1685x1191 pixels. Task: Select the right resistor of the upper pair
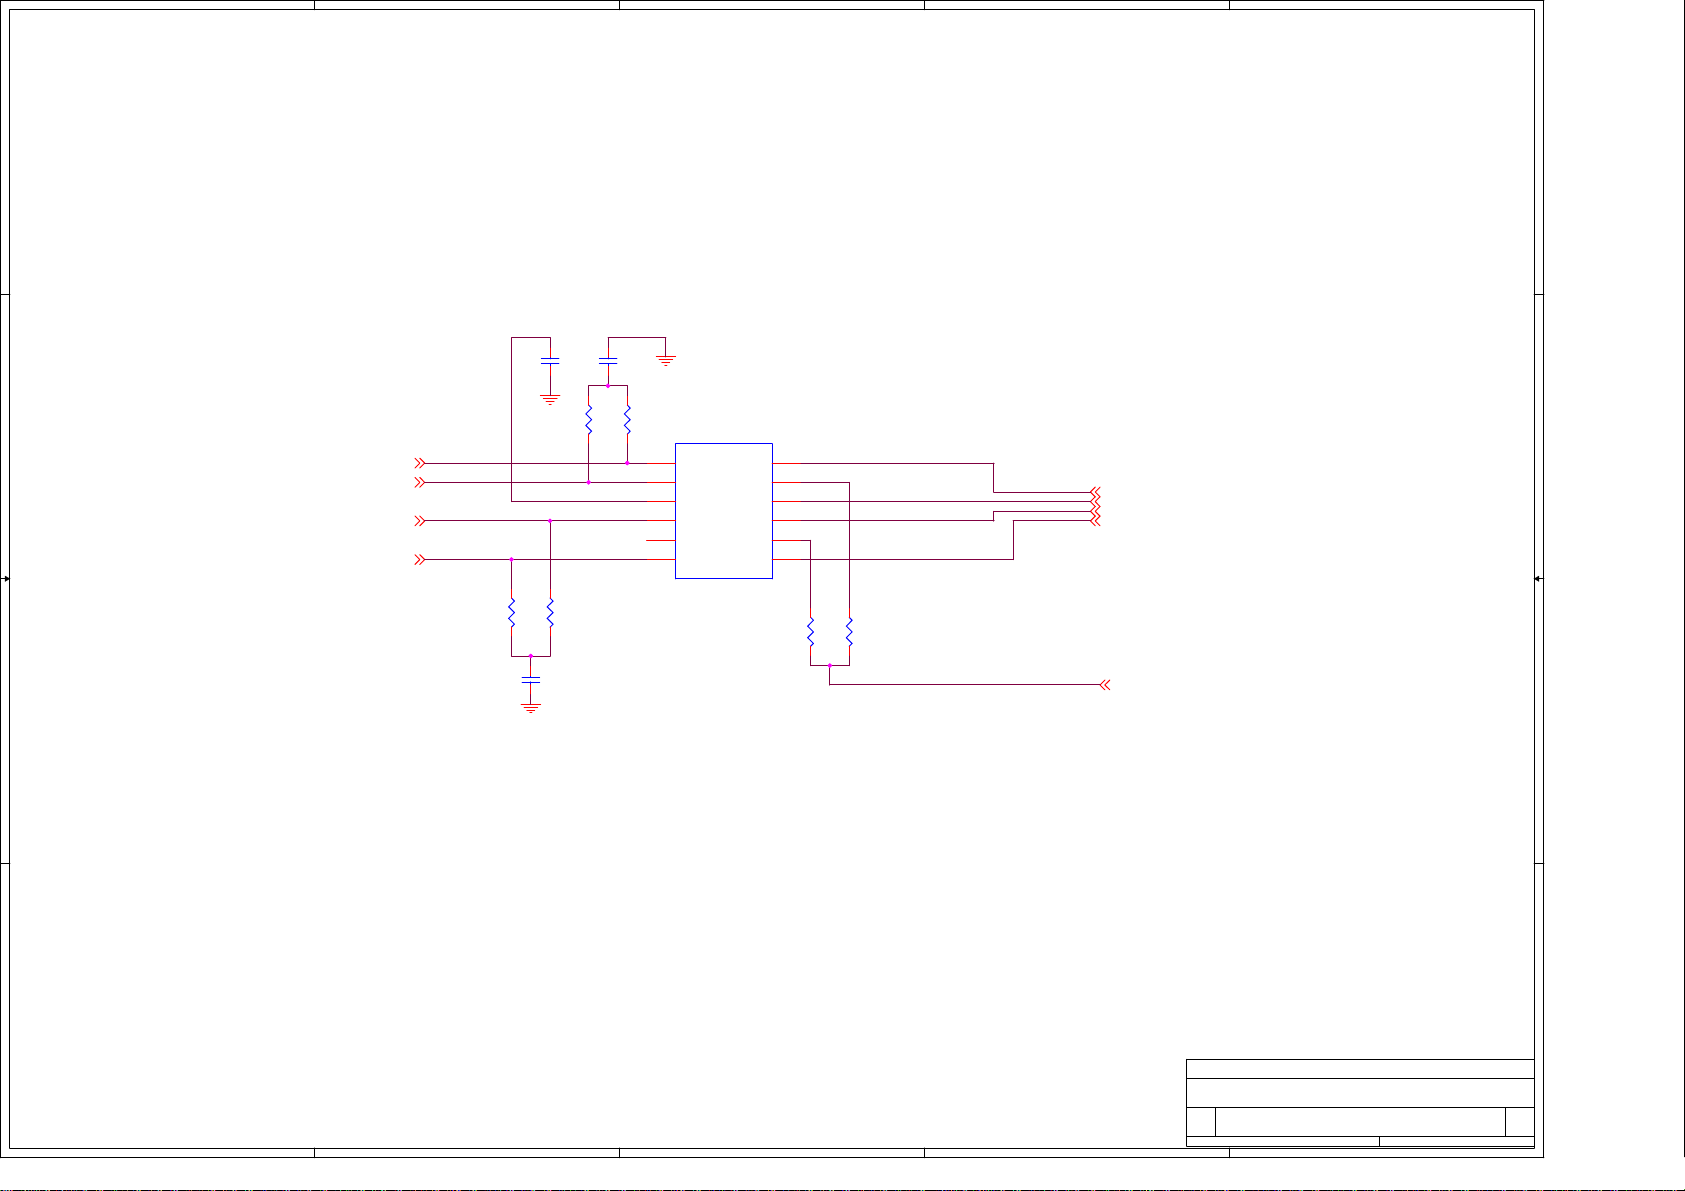[627, 420]
